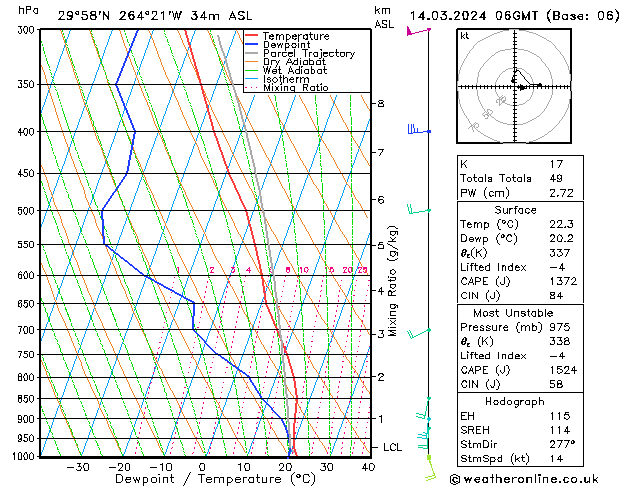Viewport: 629px width, 486px height.
Task: Click the surface Dewp value 20.2
Action: click(561, 239)
